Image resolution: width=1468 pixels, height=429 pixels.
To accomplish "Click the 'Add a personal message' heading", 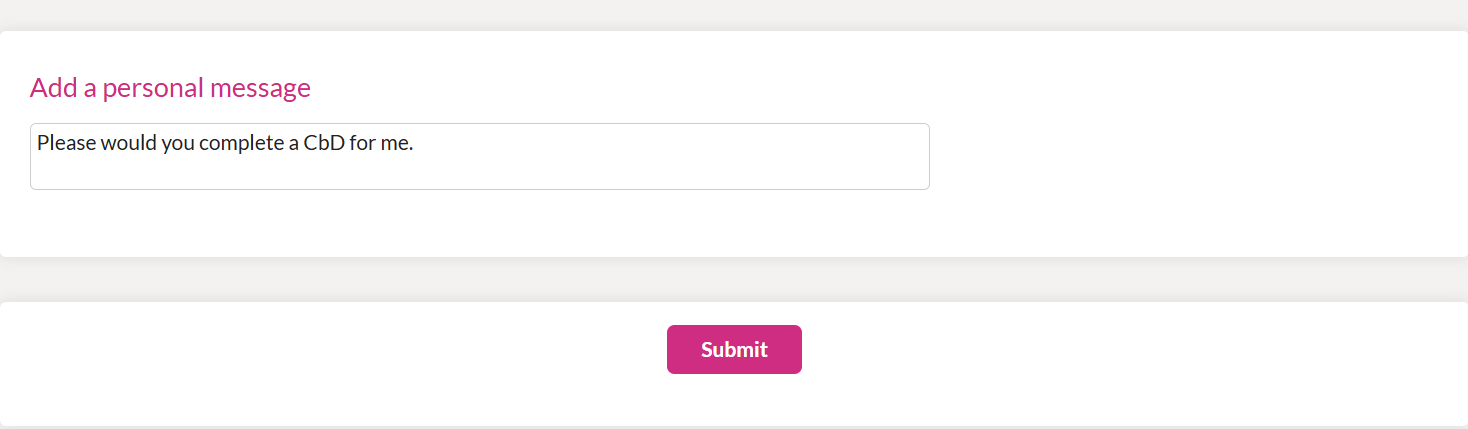I will pos(170,88).
